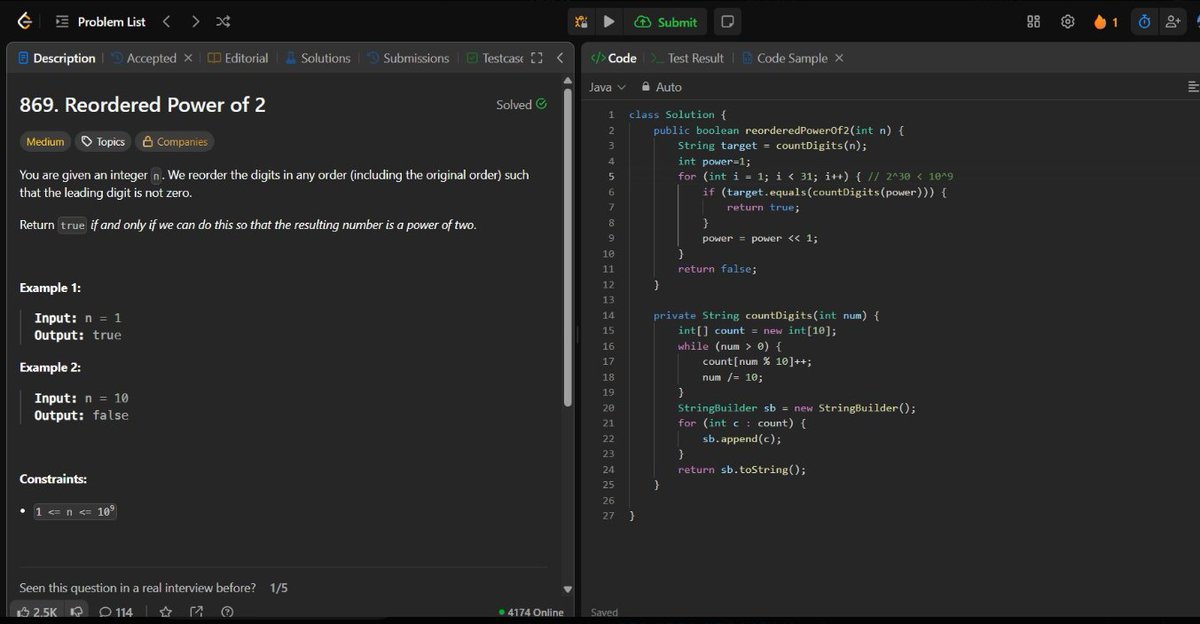Click the 'Example 1:' heading
Image resolution: width=1200 pixels, height=624 pixels.
coord(50,288)
